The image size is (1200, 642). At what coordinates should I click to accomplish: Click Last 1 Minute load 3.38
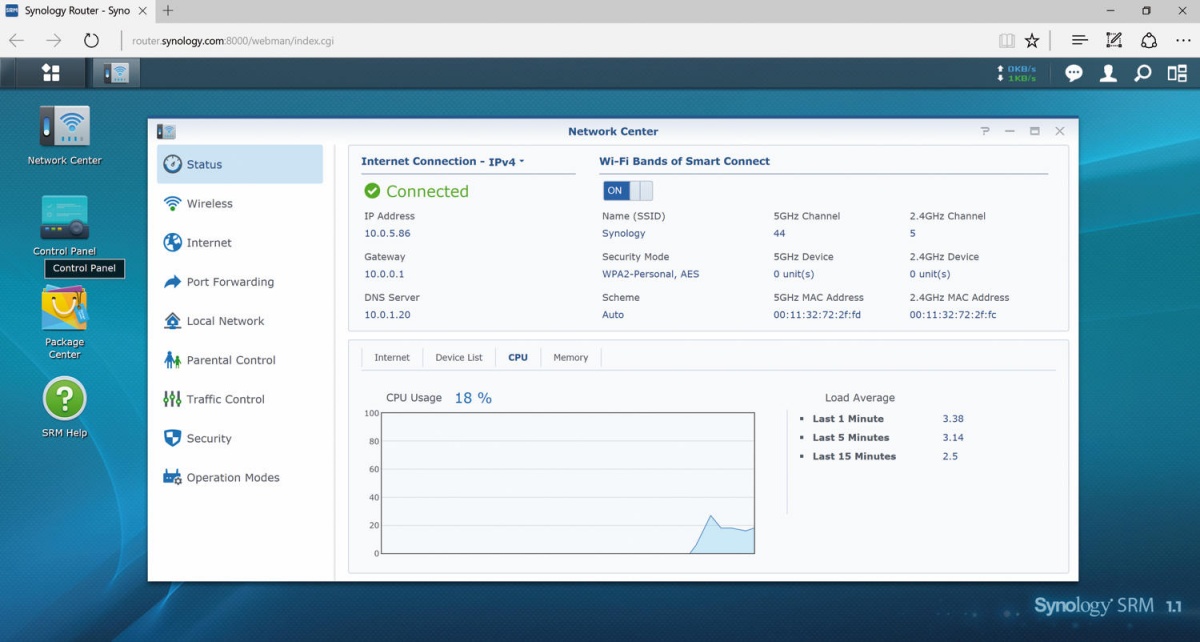click(x=953, y=419)
